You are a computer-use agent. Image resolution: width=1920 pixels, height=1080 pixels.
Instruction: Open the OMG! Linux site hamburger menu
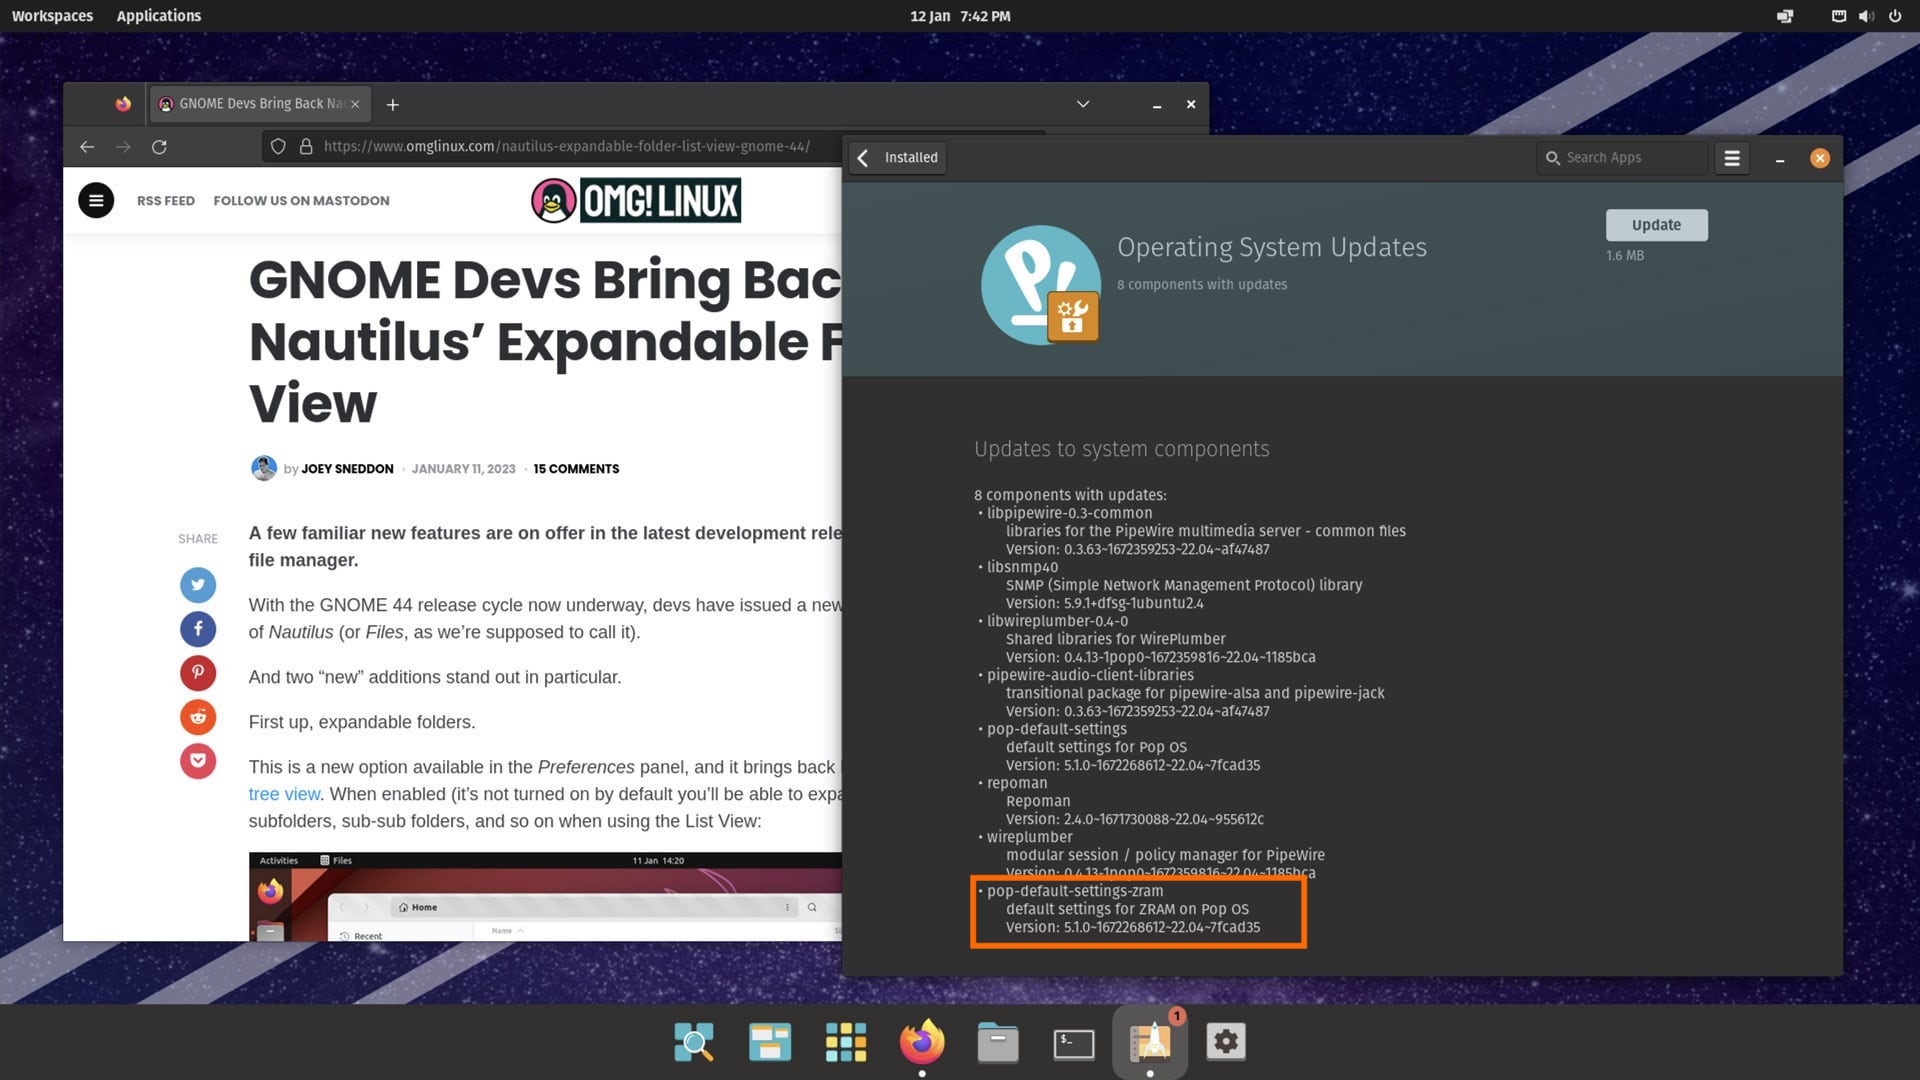click(96, 200)
